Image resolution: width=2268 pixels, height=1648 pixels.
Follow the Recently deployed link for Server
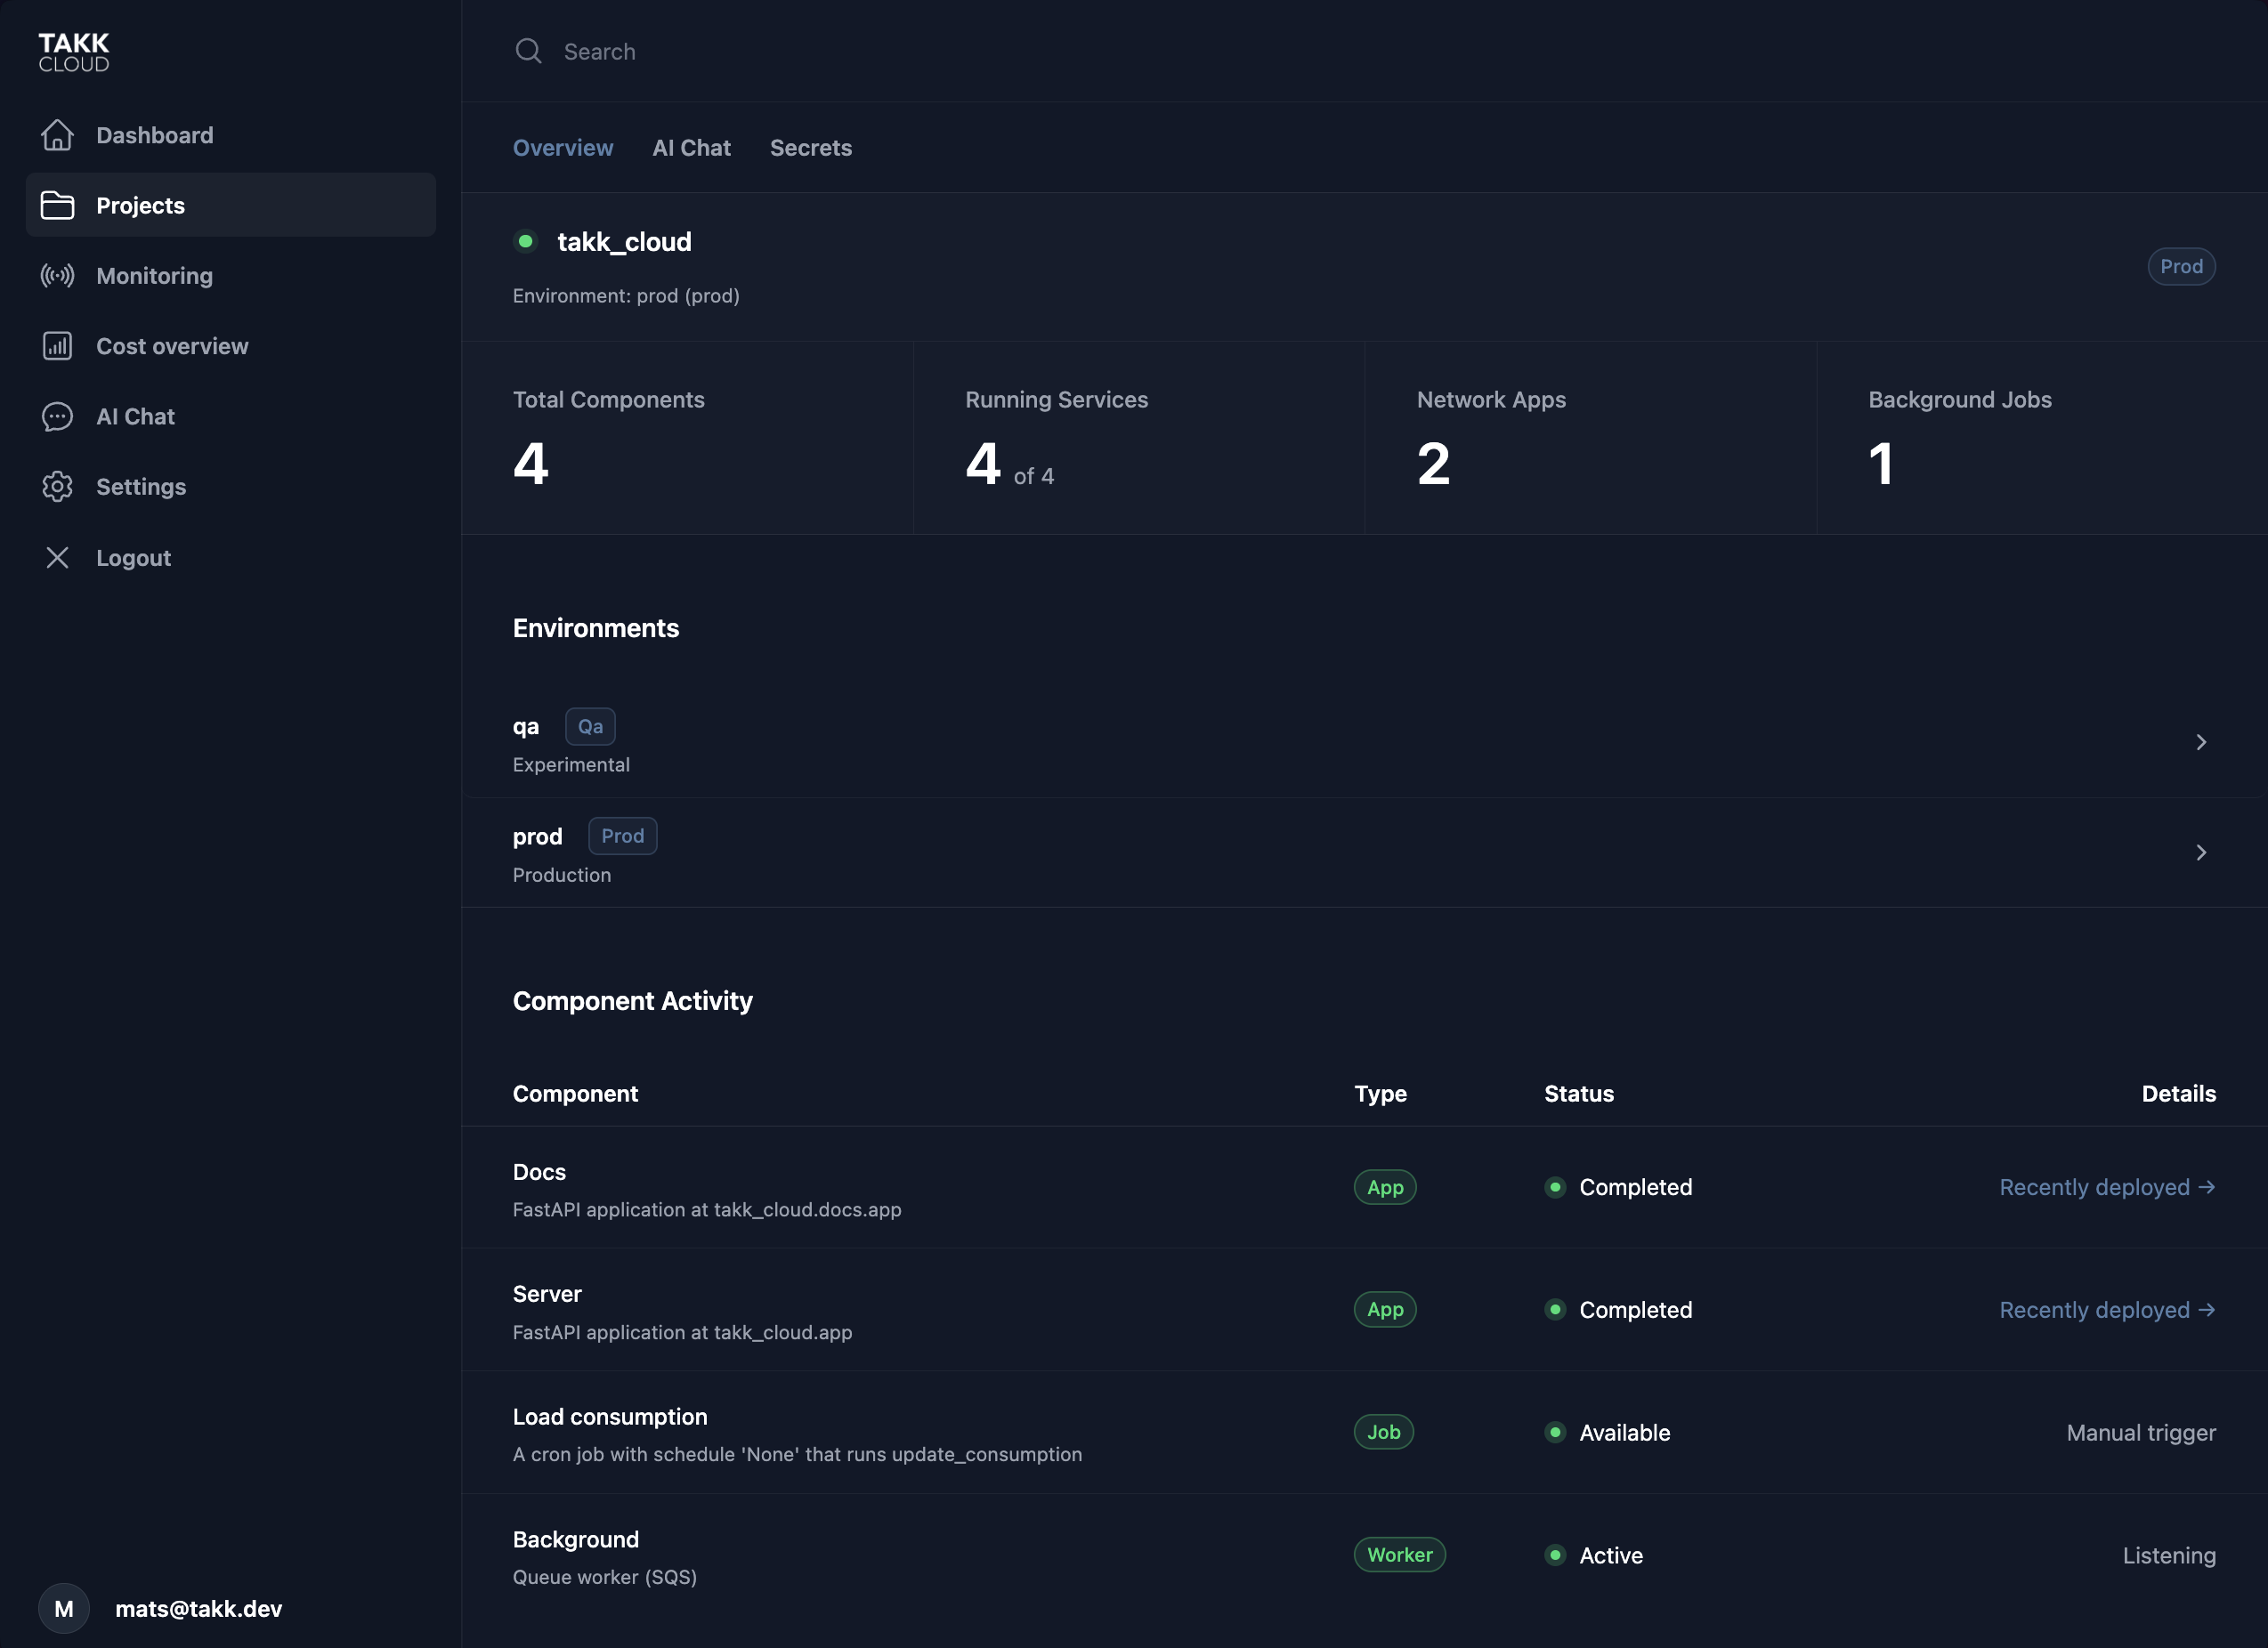2108,1309
